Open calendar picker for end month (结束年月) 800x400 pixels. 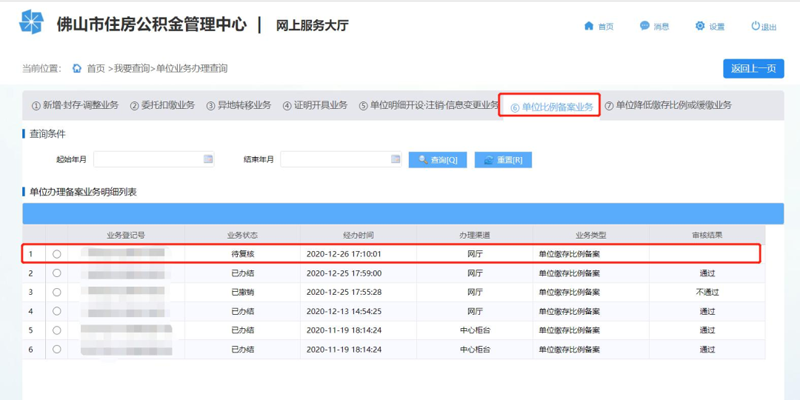click(395, 159)
